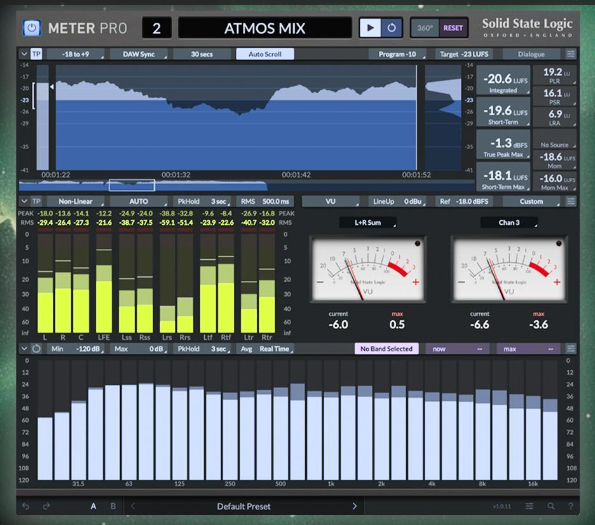This screenshot has width=595, height=525.
Task: Open the VU meter type dropdown
Action: click(331, 201)
